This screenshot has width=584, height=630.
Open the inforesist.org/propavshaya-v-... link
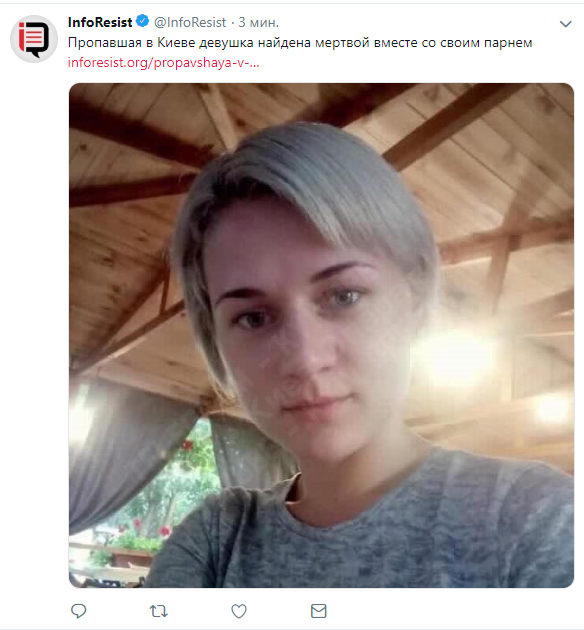click(x=163, y=63)
